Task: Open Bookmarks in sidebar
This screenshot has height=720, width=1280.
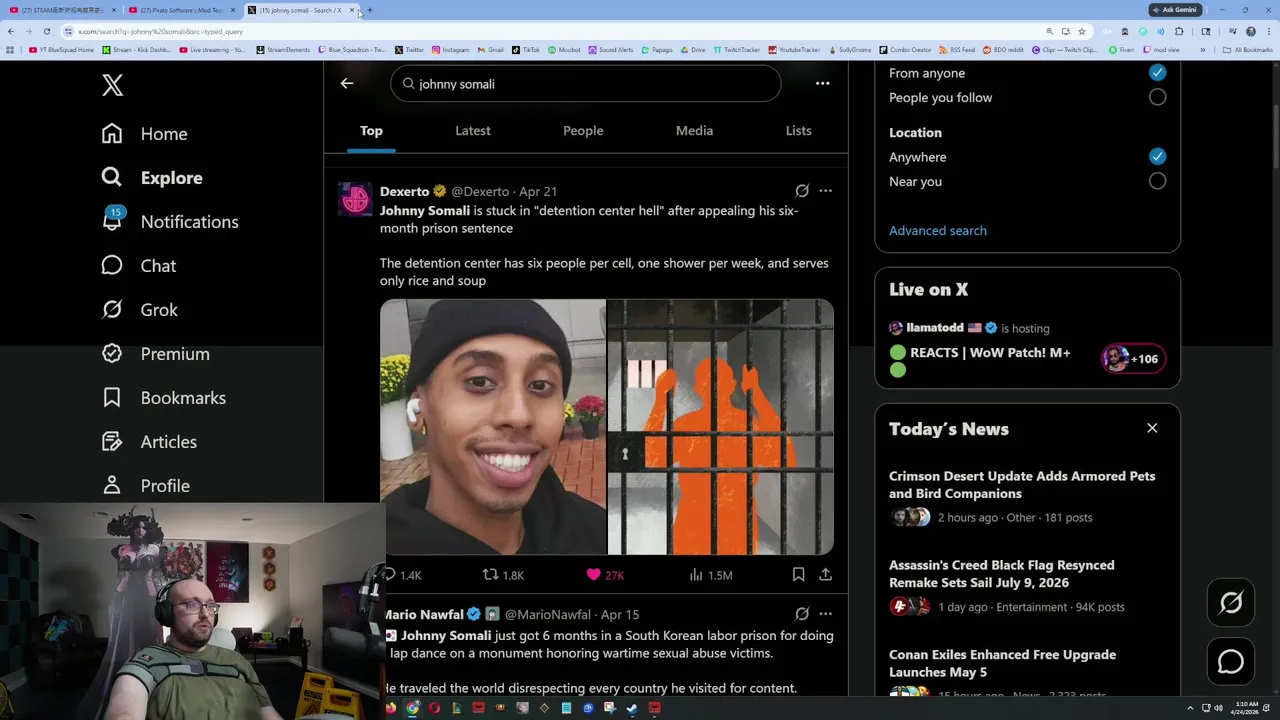Action: pos(163,398)
